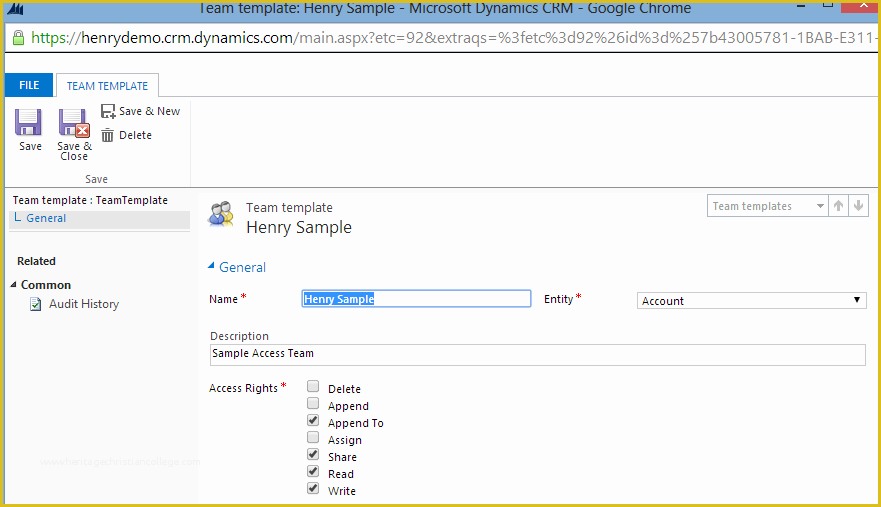Check the Assign access right

click(313, 437)
